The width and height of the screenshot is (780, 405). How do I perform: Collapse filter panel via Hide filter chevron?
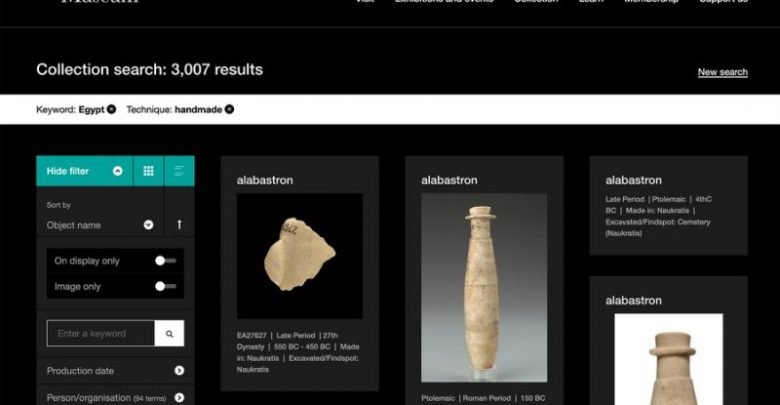(x=117, y=171)
